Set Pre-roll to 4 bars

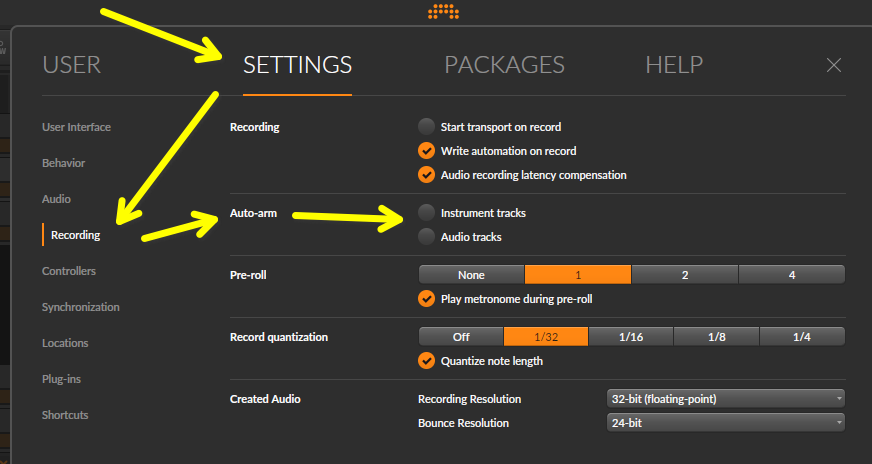click(x=791, y=275)
